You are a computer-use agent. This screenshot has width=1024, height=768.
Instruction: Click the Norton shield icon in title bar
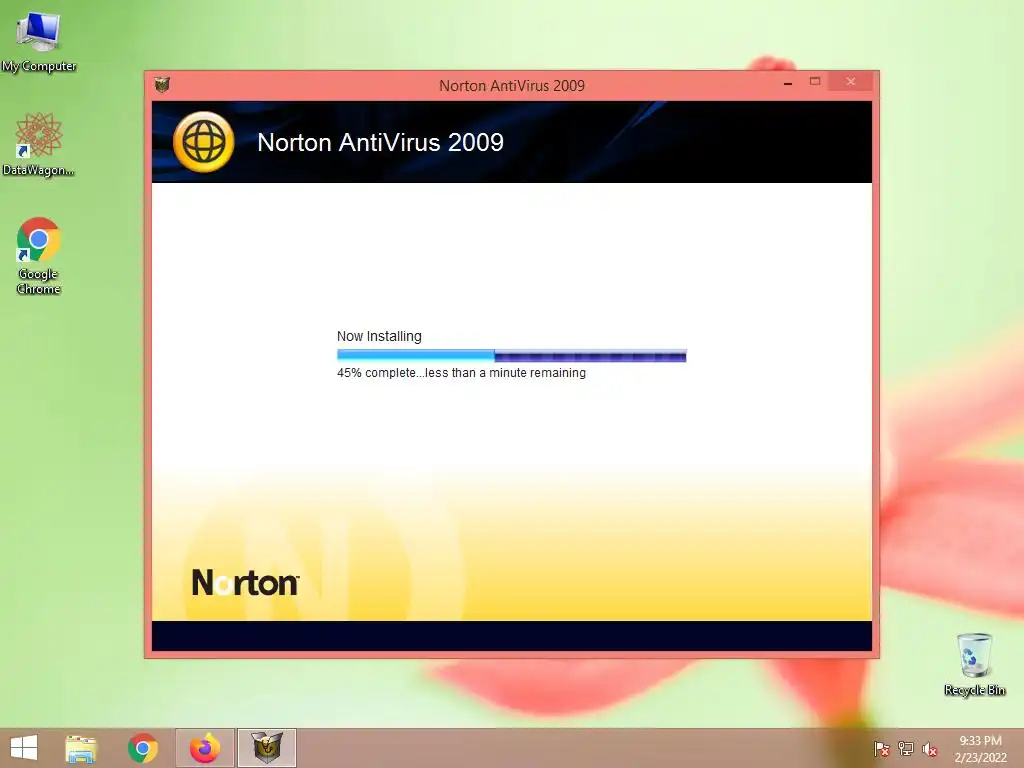tap(162, 84)
